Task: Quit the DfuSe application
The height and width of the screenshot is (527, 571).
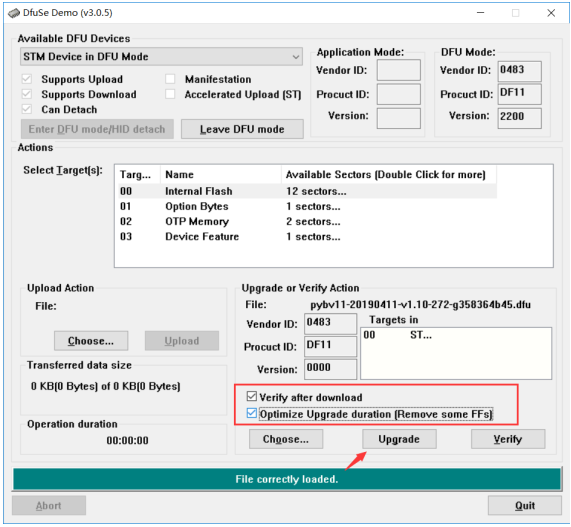Action: [x=525, y=506]
